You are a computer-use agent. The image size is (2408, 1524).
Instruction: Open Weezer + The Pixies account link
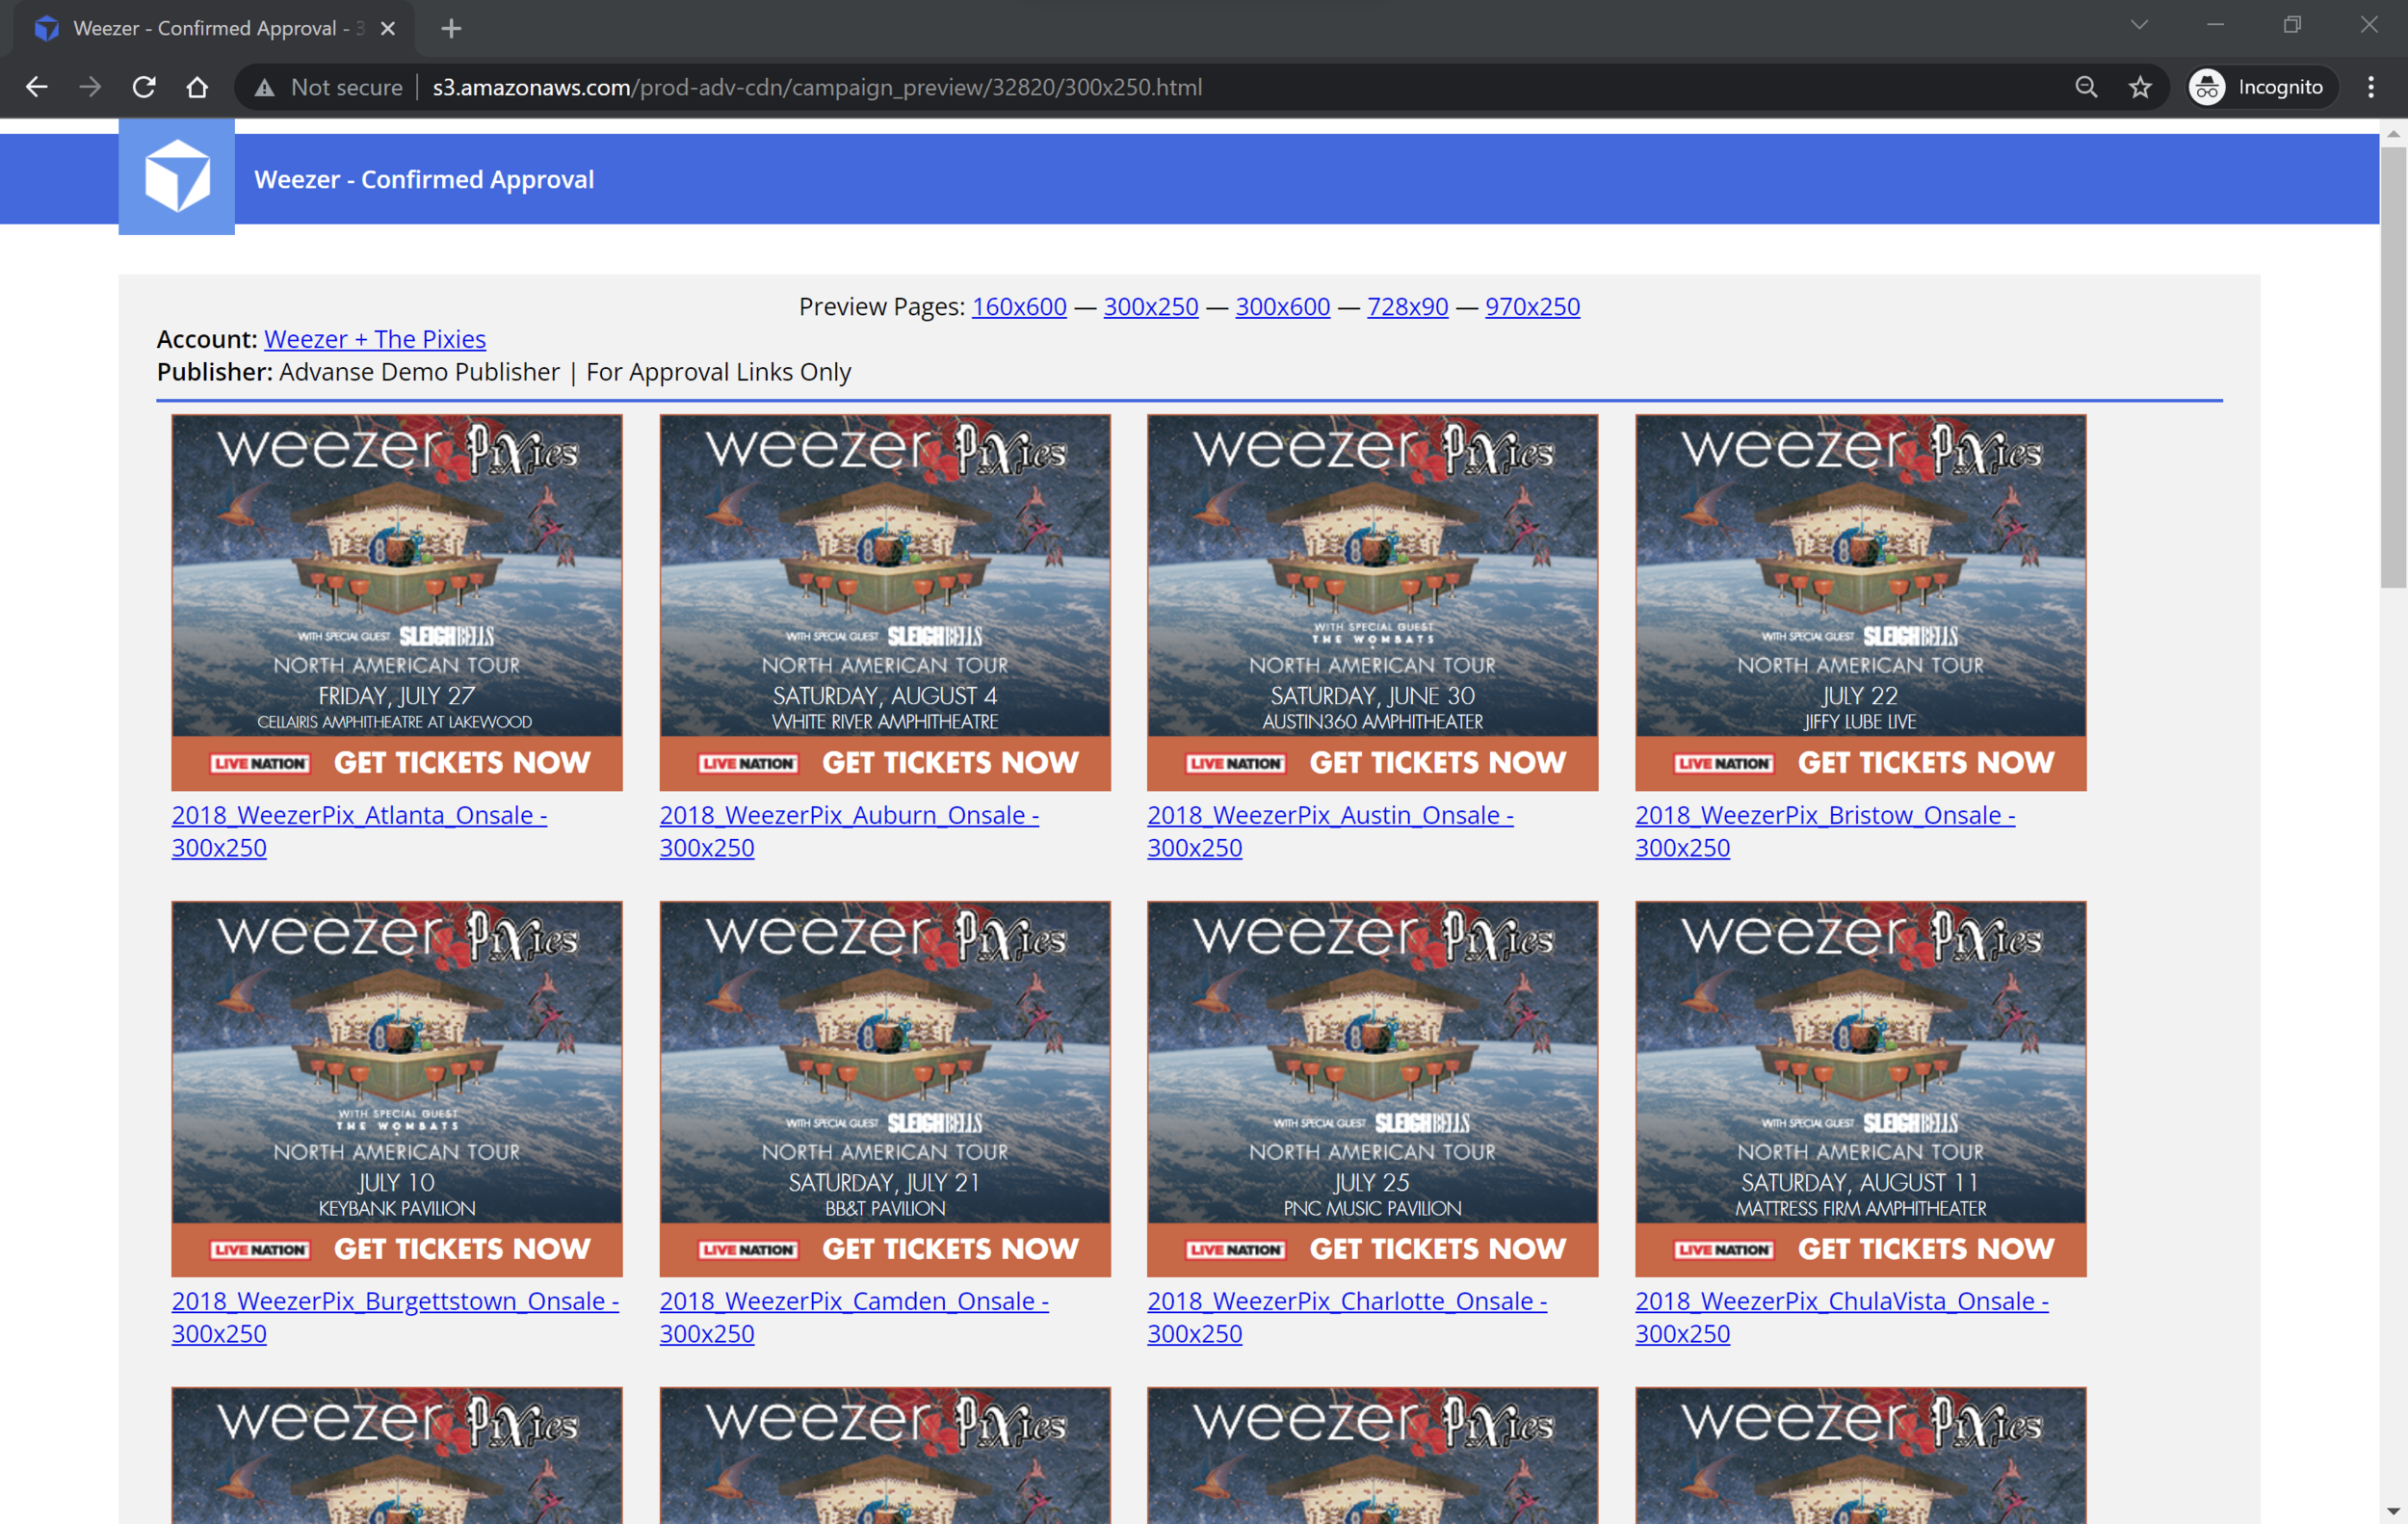(x=375, y=339)
